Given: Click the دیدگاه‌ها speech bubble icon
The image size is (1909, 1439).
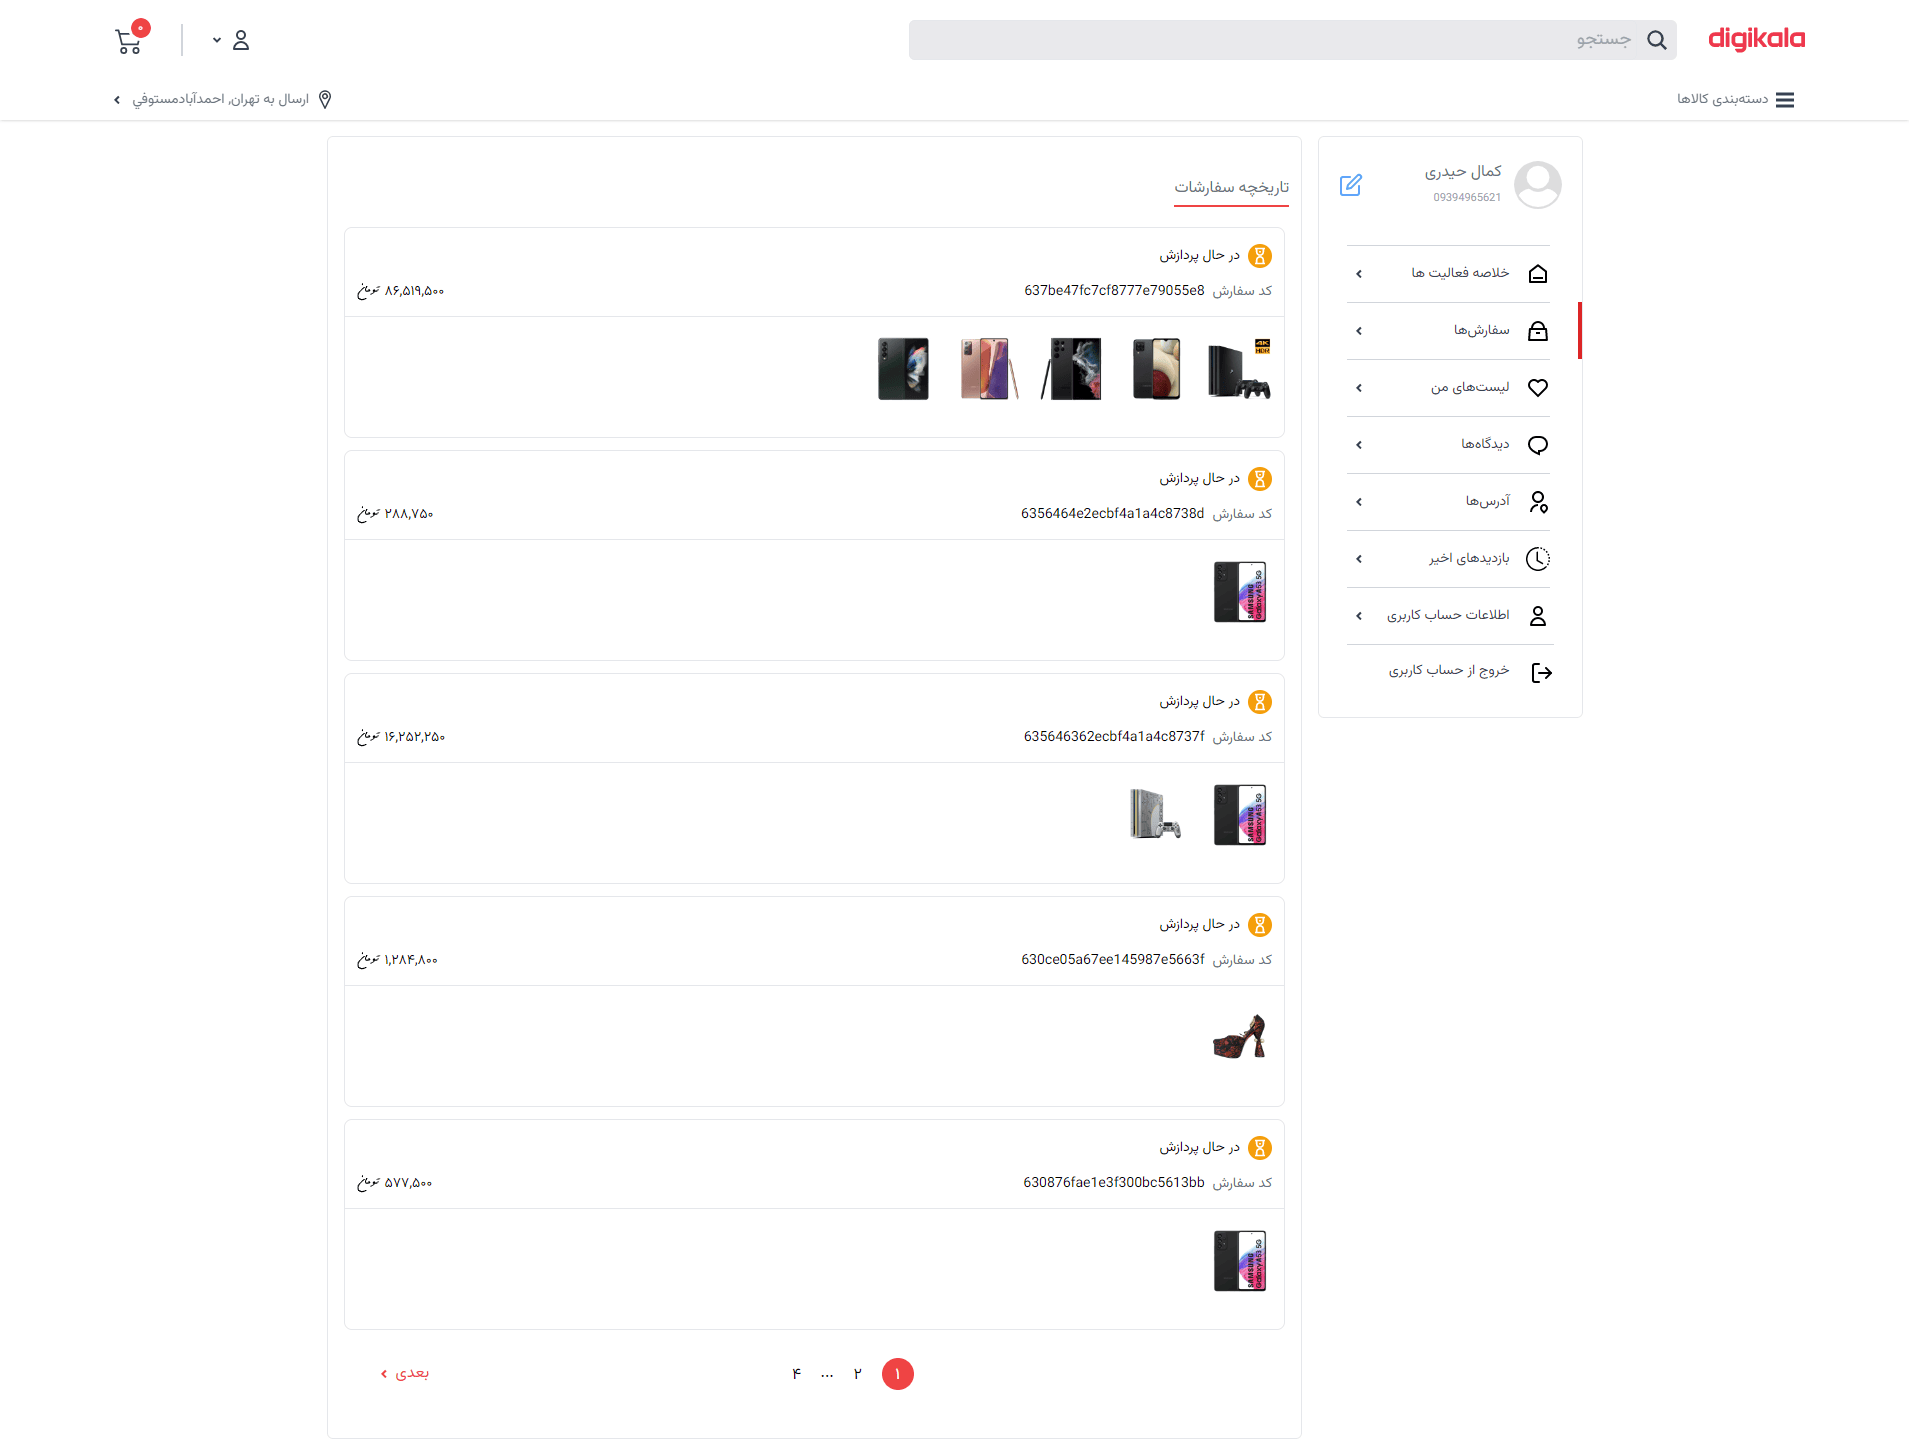Looking at the screenshot, I should pyautogui.click(x=1538, y=445).
